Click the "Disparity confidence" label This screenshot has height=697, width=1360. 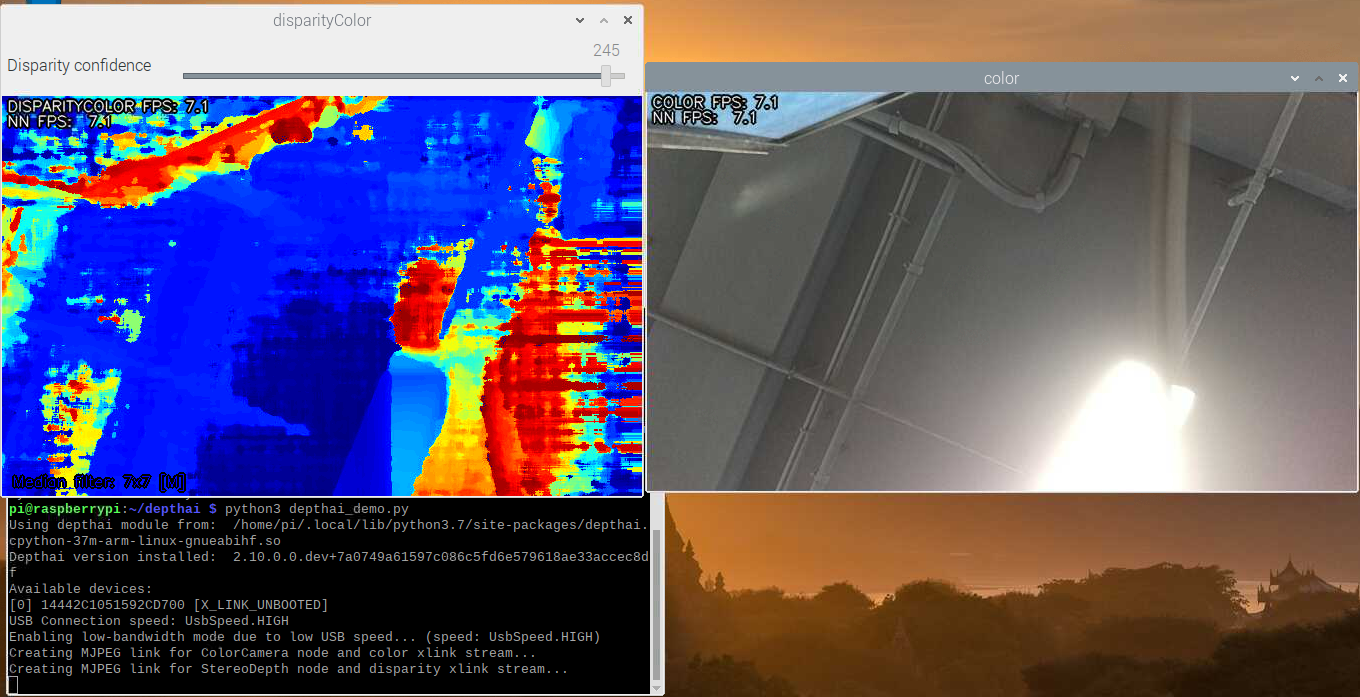coord(79,65)
